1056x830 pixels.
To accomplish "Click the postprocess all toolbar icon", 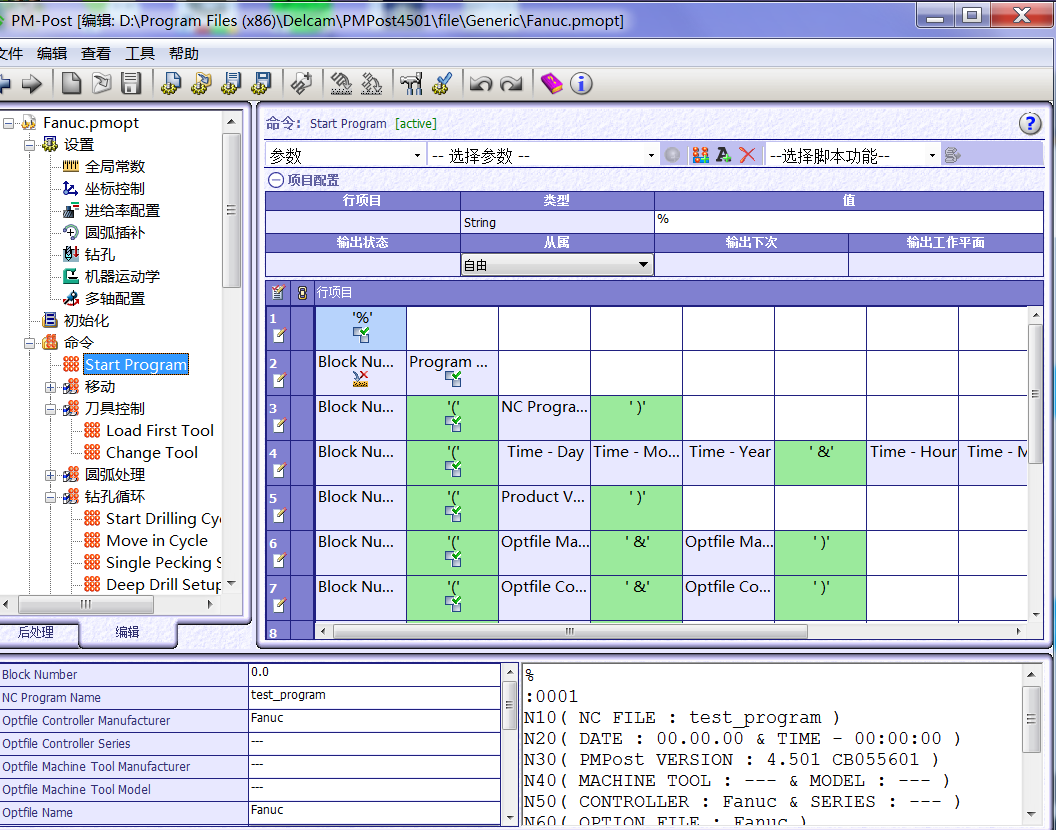I will pos(371,84).
